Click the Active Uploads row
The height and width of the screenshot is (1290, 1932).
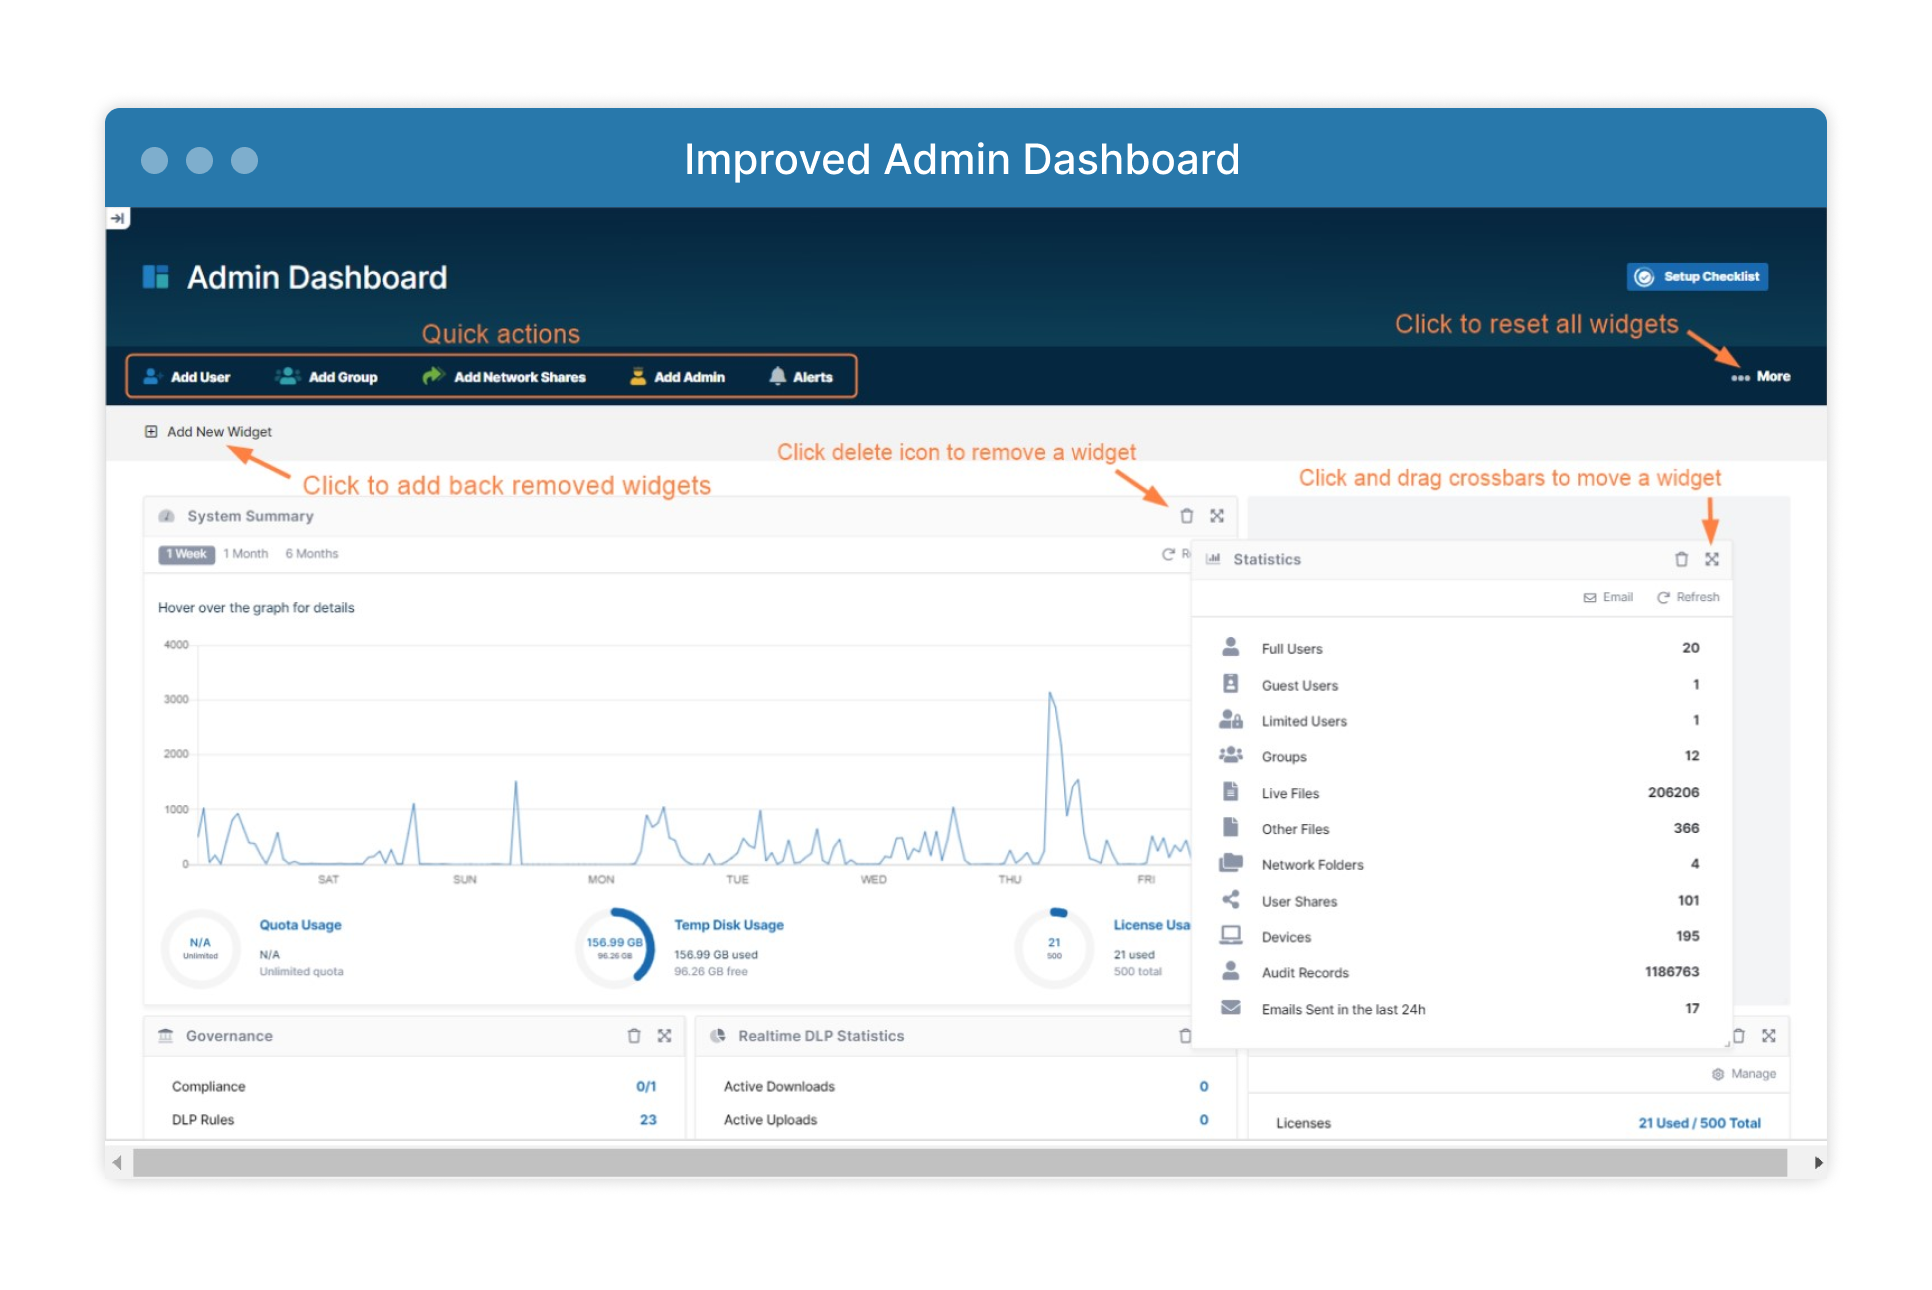tap(965, 1120)
